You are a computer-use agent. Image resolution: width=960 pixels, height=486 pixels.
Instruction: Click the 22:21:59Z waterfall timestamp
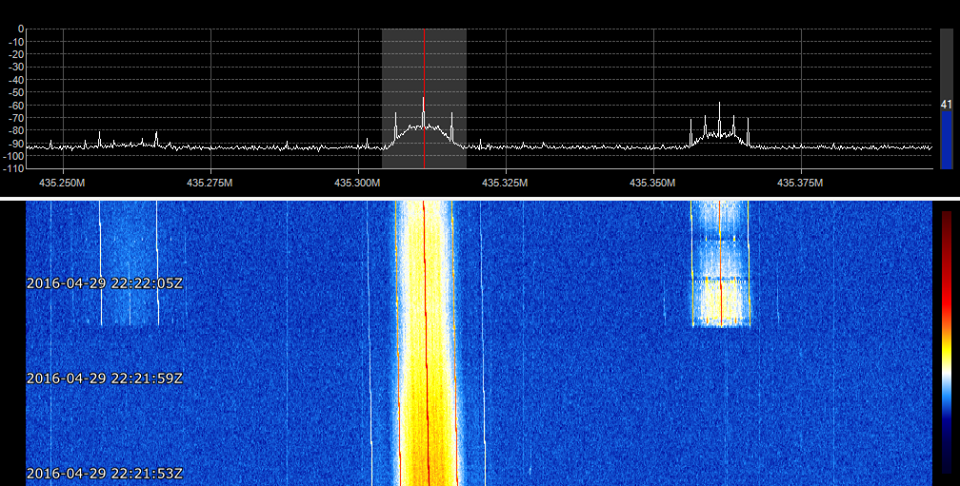coord(105,378)
